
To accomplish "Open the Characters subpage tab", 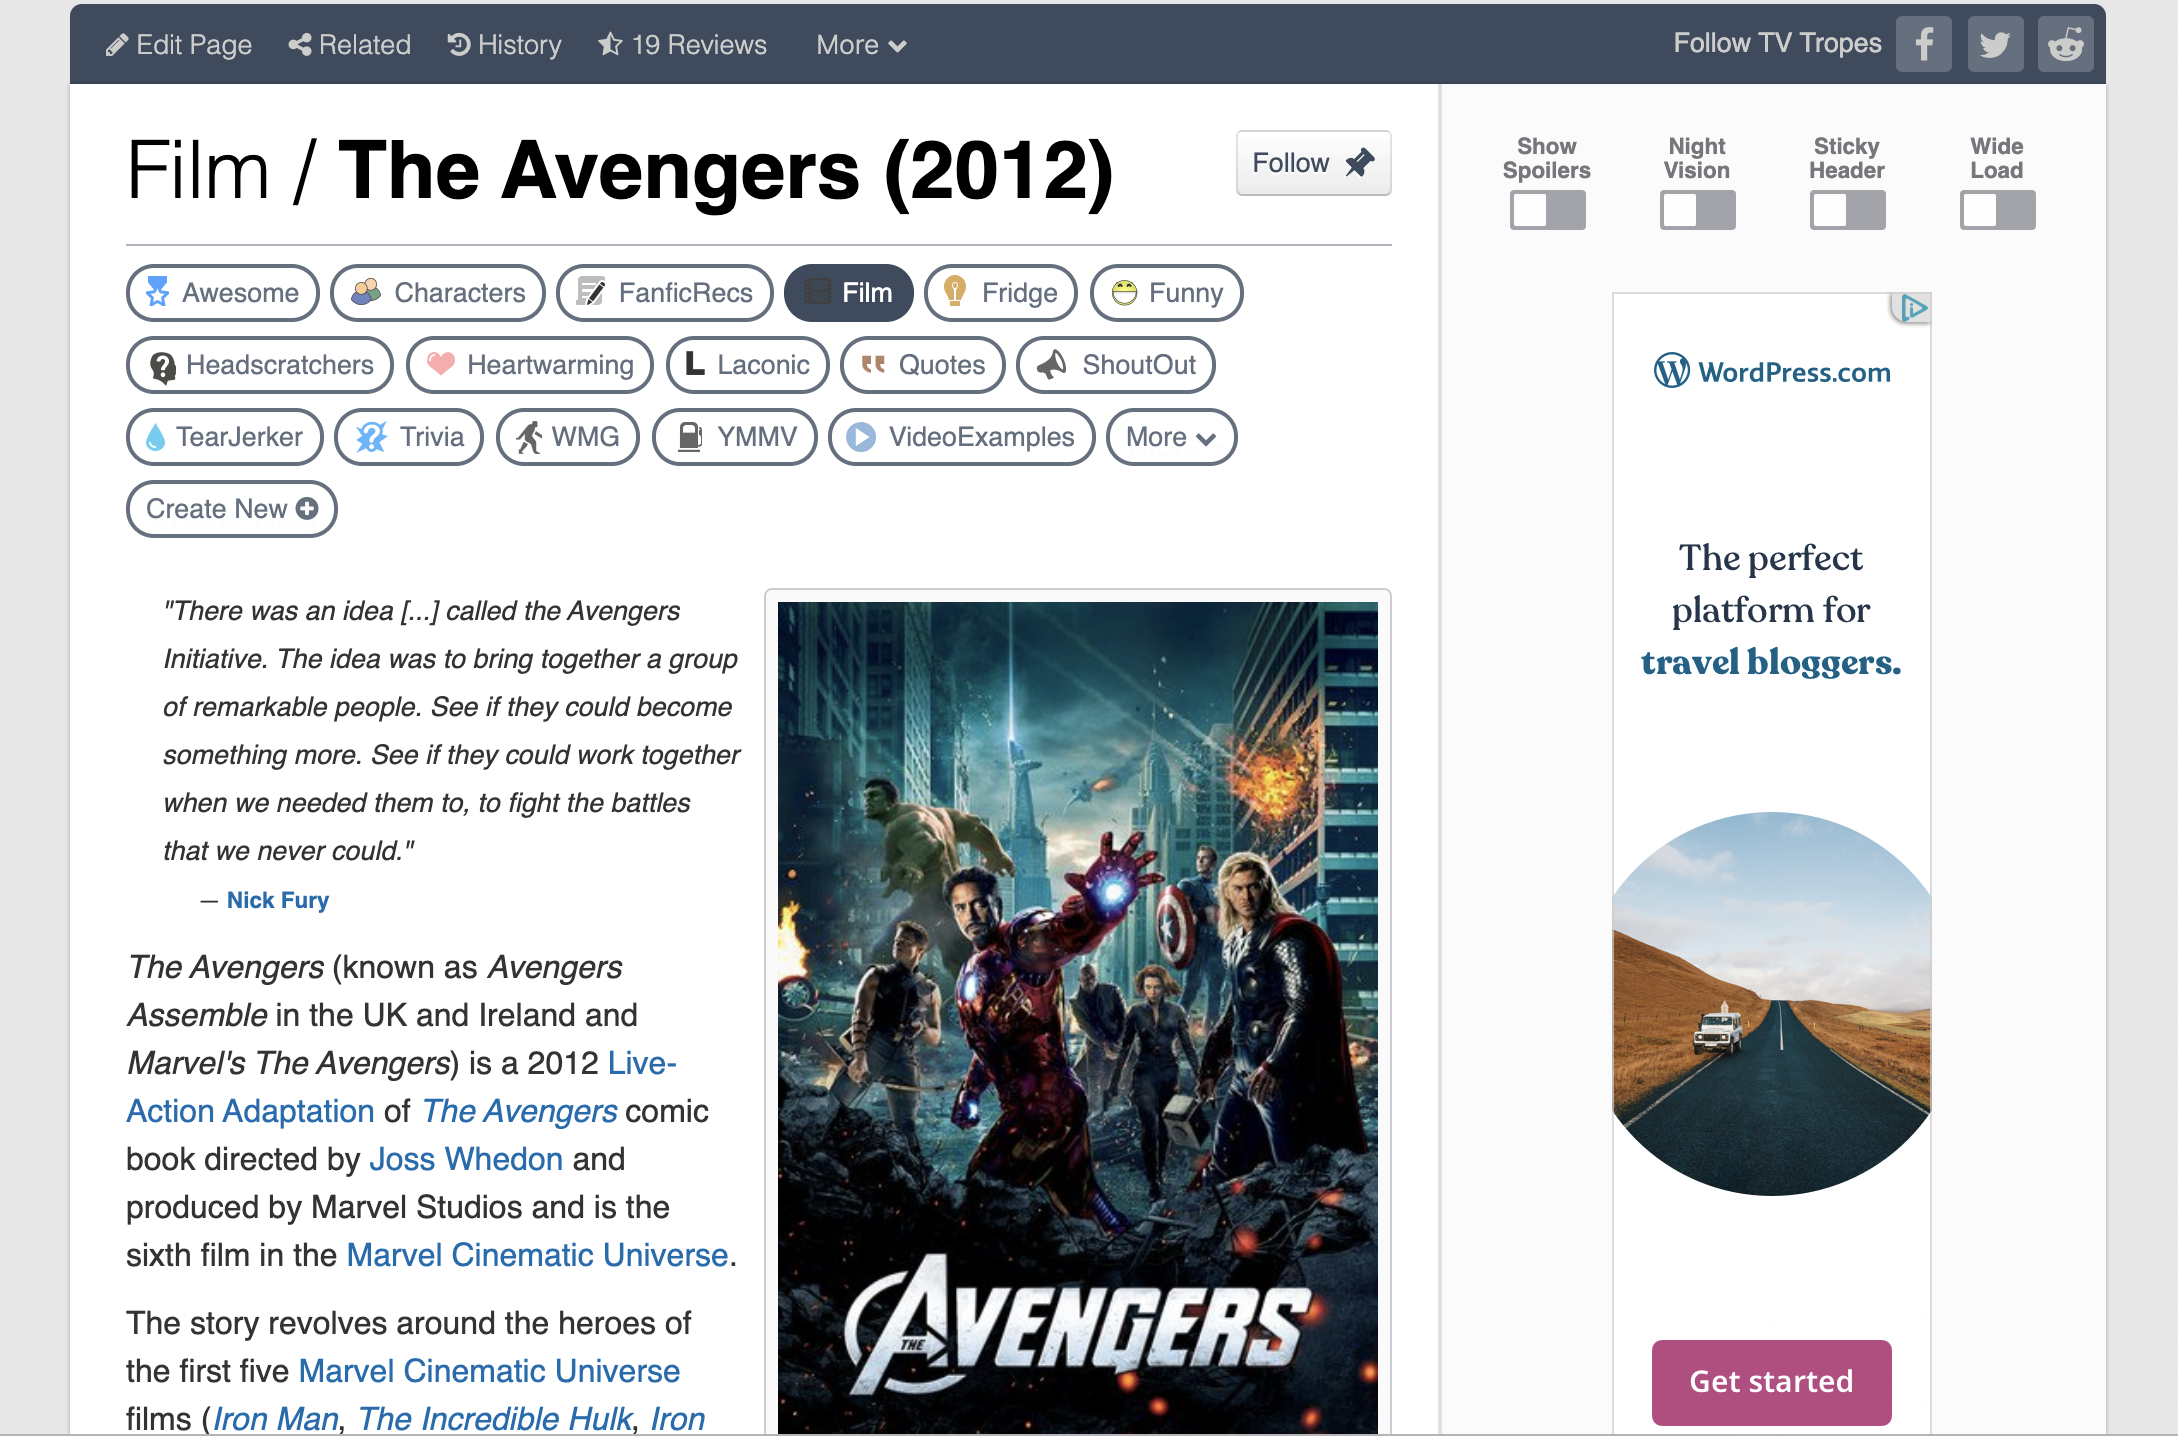I will [x=438, y=293].
